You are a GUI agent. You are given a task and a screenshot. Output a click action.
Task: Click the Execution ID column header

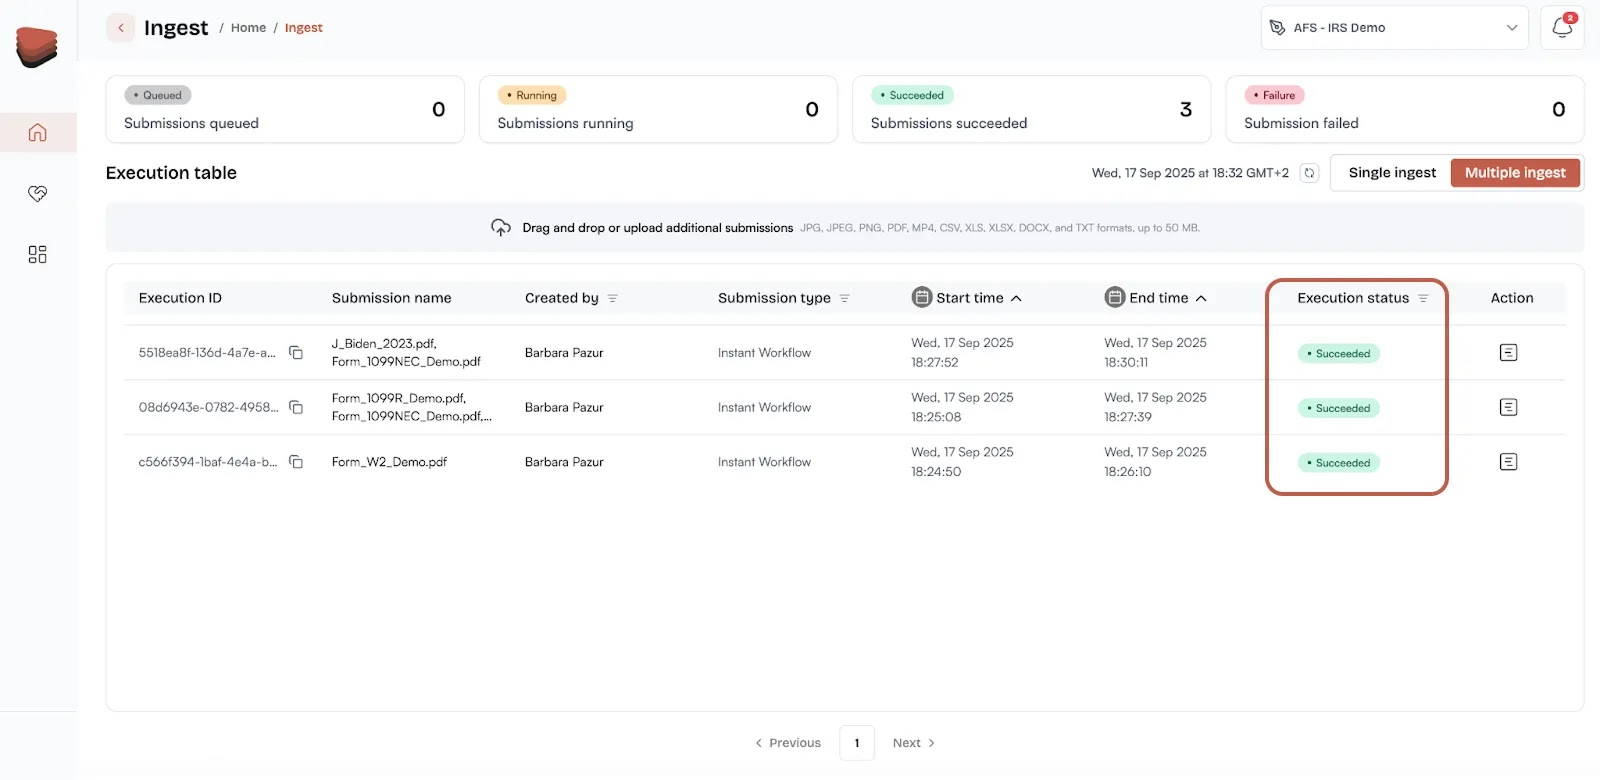(x=180, y=298)
